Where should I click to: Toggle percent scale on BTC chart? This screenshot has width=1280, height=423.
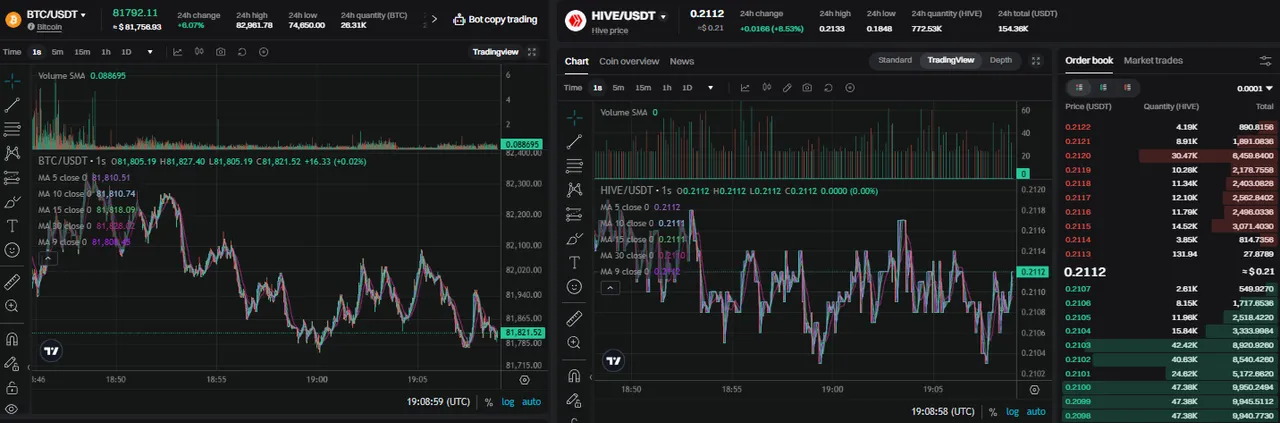[489, 402]
